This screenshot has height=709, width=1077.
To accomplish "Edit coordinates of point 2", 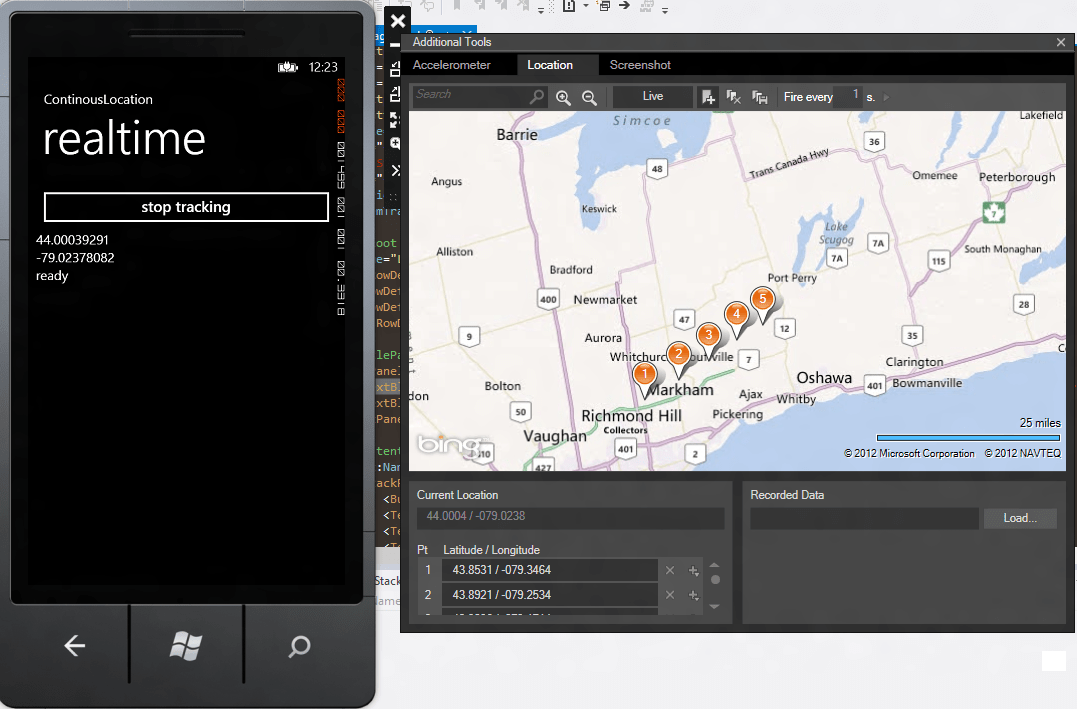I will coord(550,595).
